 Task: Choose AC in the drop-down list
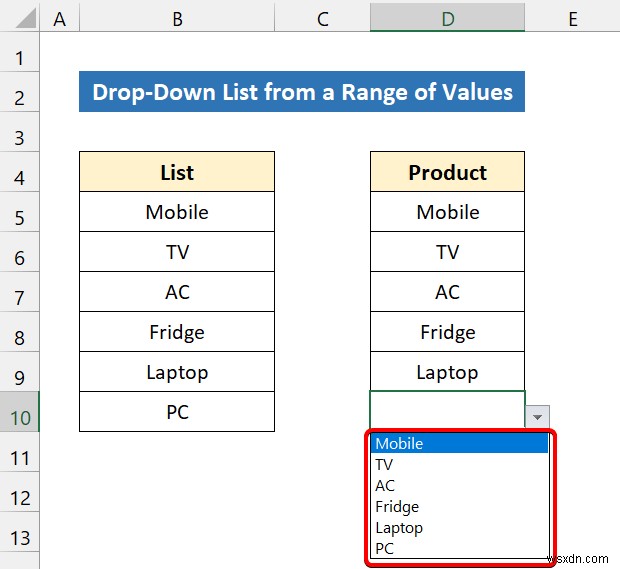point(459,486)
